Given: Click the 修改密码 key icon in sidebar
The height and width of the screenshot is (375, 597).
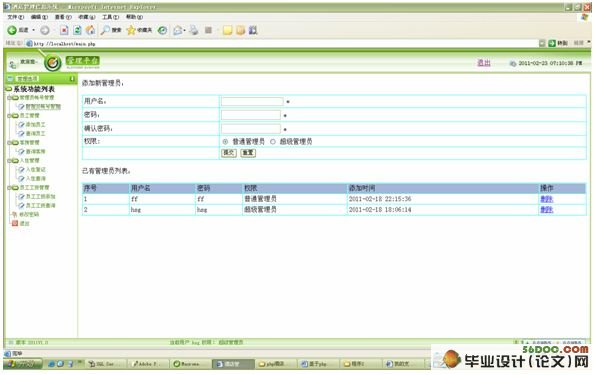Looking at the screenshot, I should 14,215.
